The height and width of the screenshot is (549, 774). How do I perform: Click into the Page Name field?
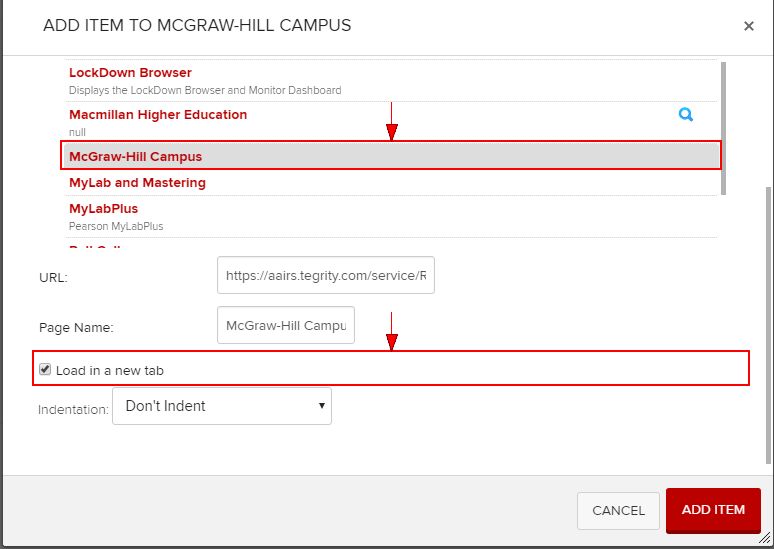(x=286, y=325)
